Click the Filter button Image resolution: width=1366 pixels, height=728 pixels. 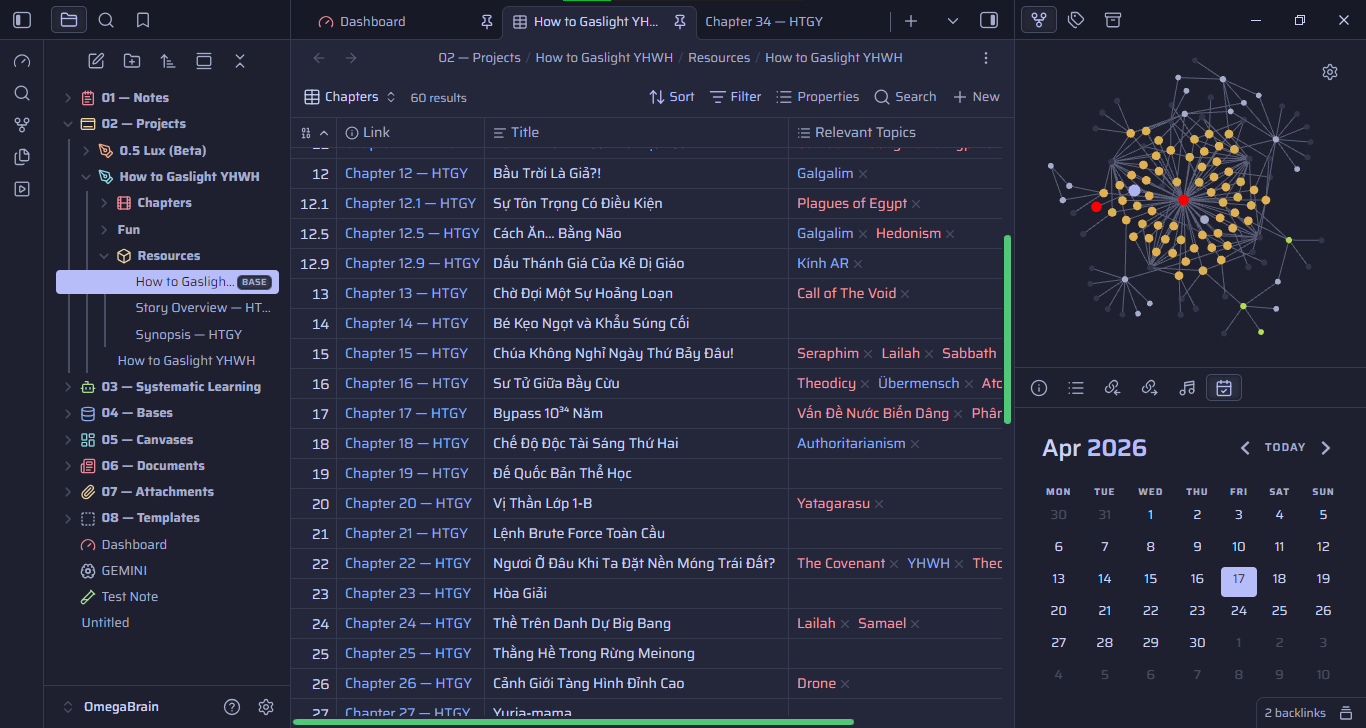(735, 97)
